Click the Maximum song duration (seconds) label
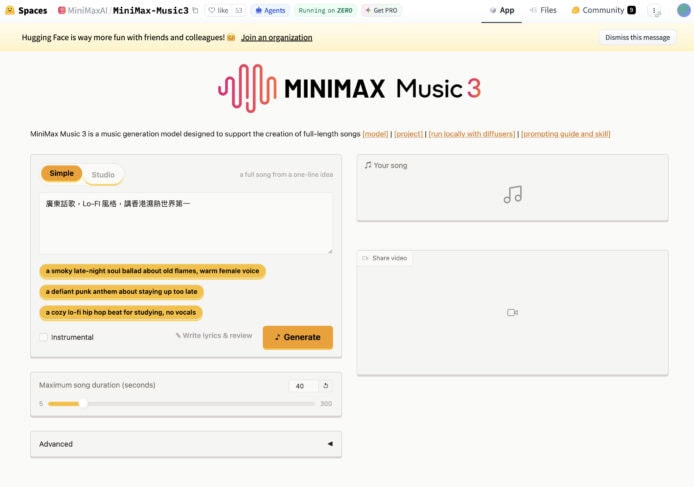The height and width of the screenshot is (487, 694). coord(97,385)
